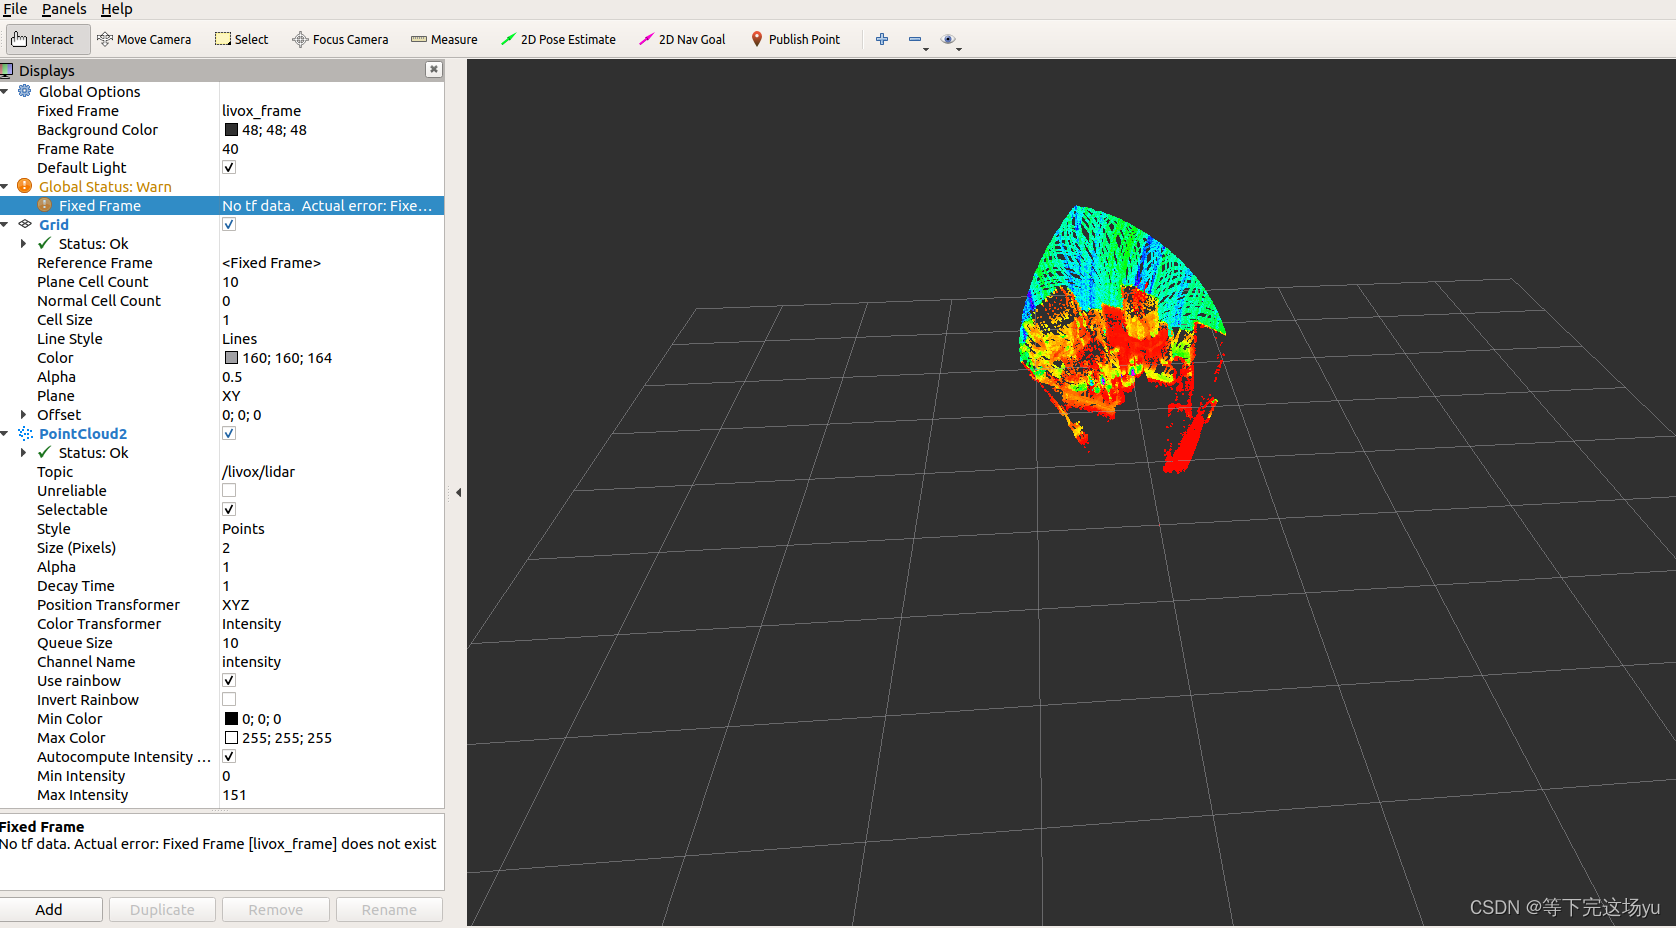The image size is (1676, 928).
Task: Toggle the PointCloud2 display checkbox
Action: point(229,433)
